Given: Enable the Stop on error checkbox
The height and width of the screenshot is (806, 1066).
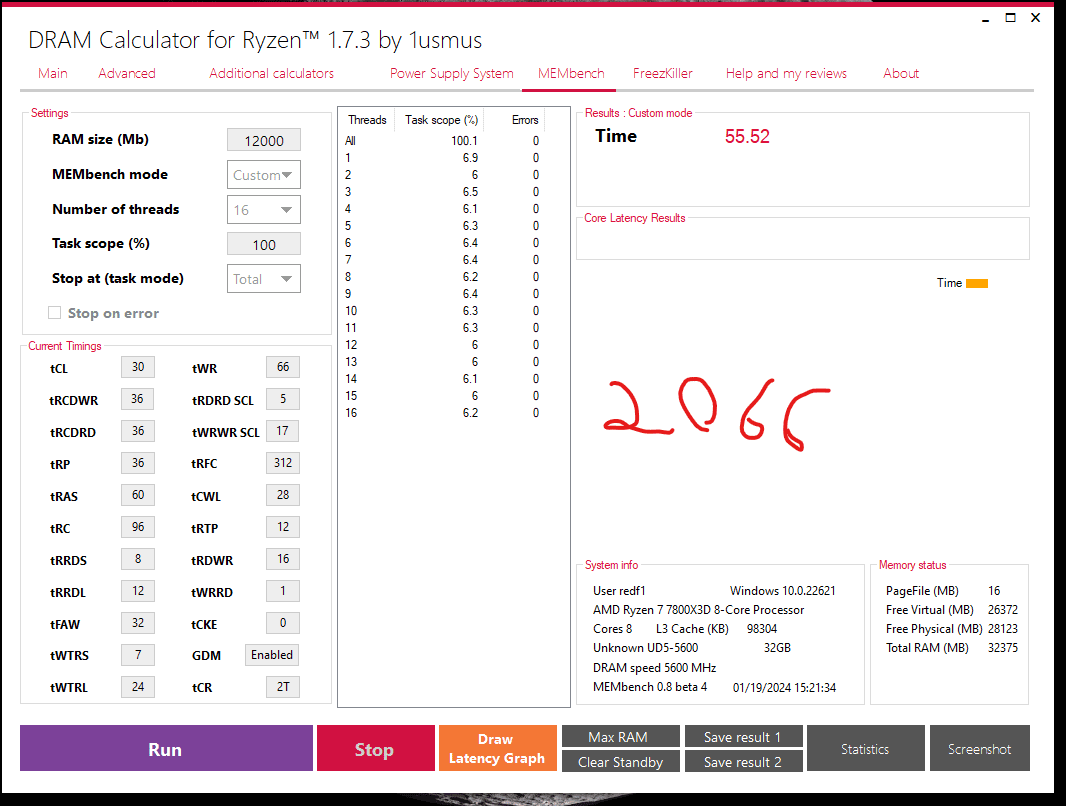Looking at the screenshot, I should pos(54,313).
